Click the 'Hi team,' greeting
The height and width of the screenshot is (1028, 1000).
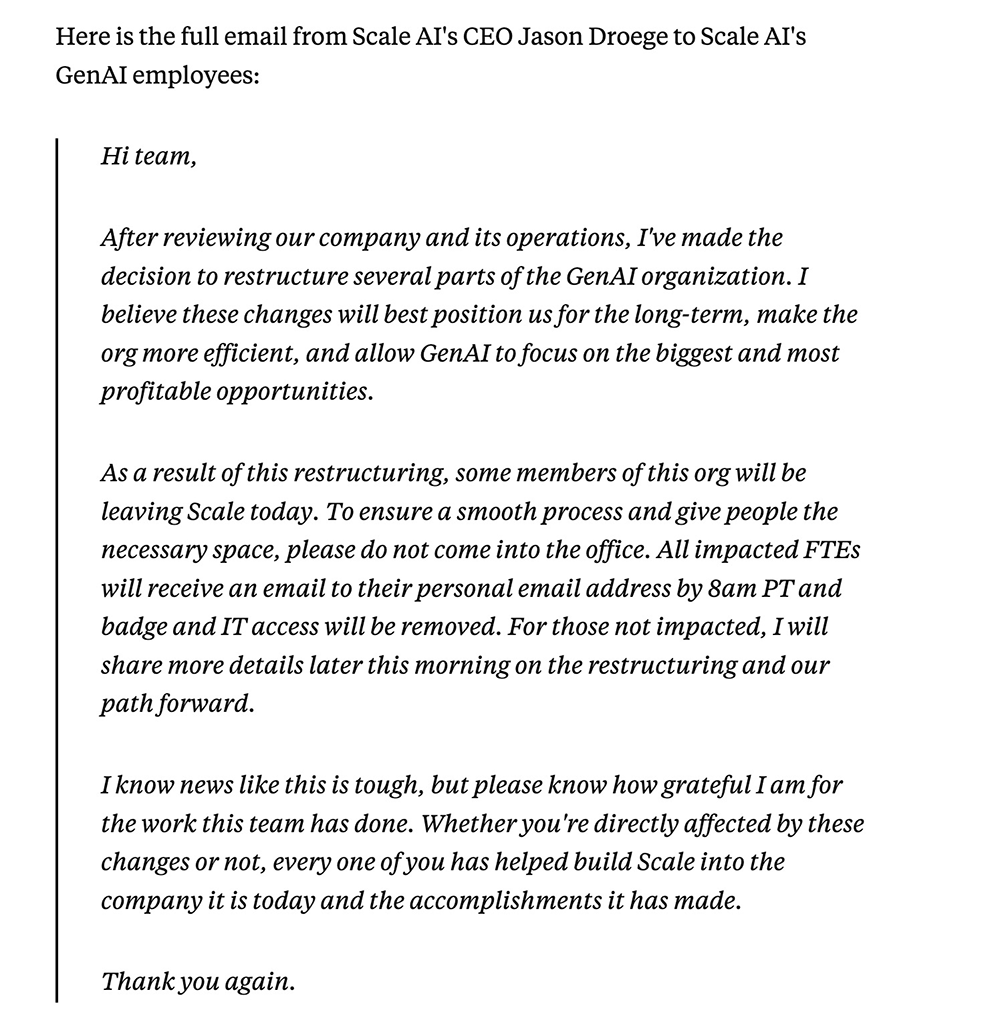[148, 156]
